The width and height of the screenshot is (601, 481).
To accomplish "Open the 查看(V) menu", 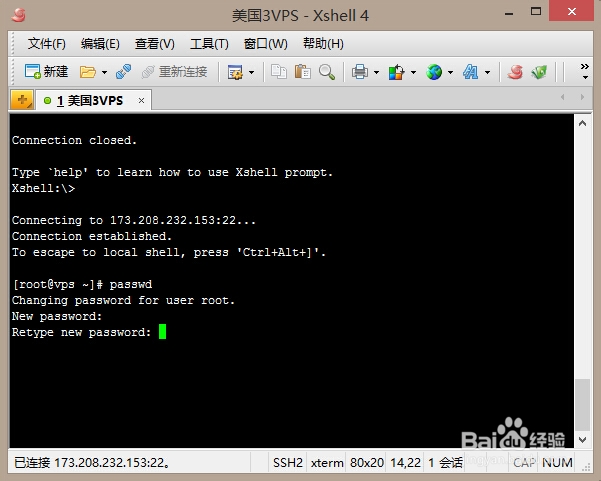I will tap(154, 44).
